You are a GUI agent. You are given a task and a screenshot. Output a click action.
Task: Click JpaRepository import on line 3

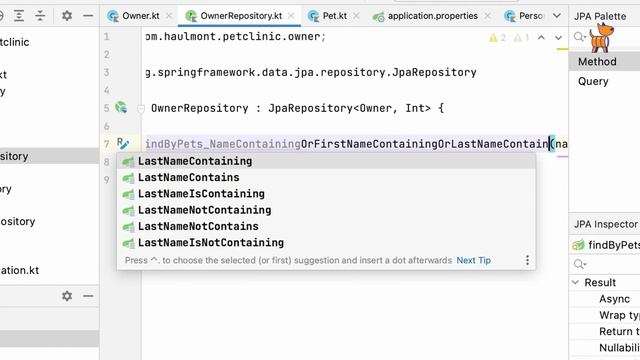click(x=434, y=73)
